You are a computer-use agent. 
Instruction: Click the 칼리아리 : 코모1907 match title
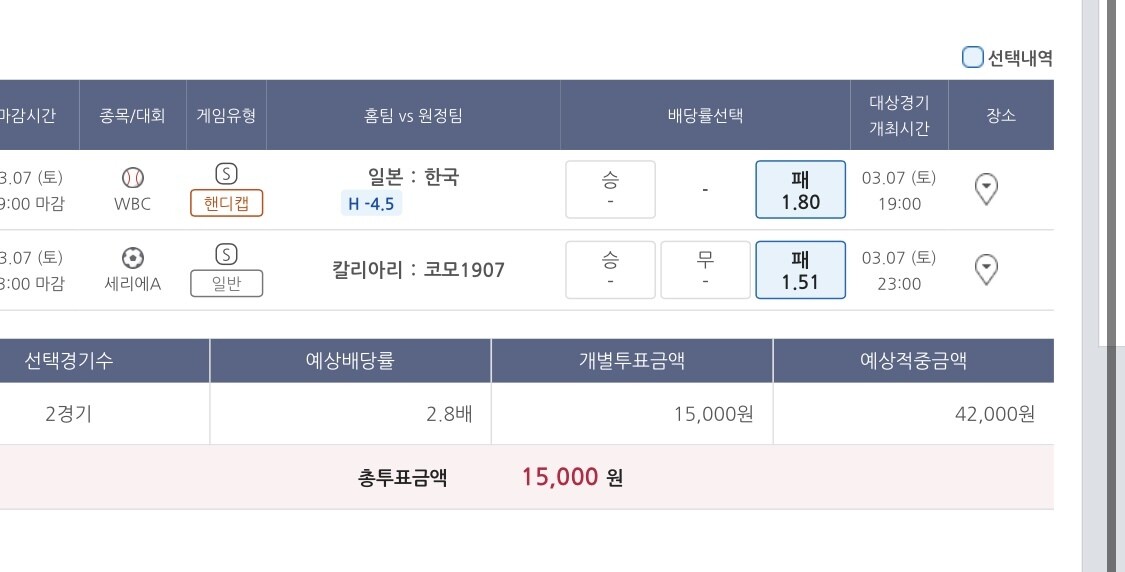418,269
